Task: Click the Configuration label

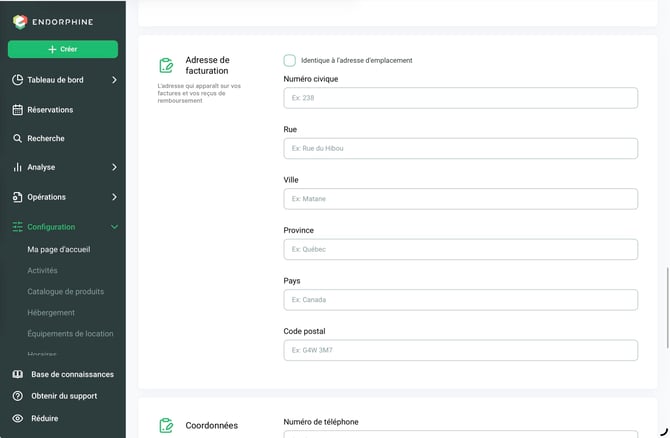Action: click(x=51, y=227)
